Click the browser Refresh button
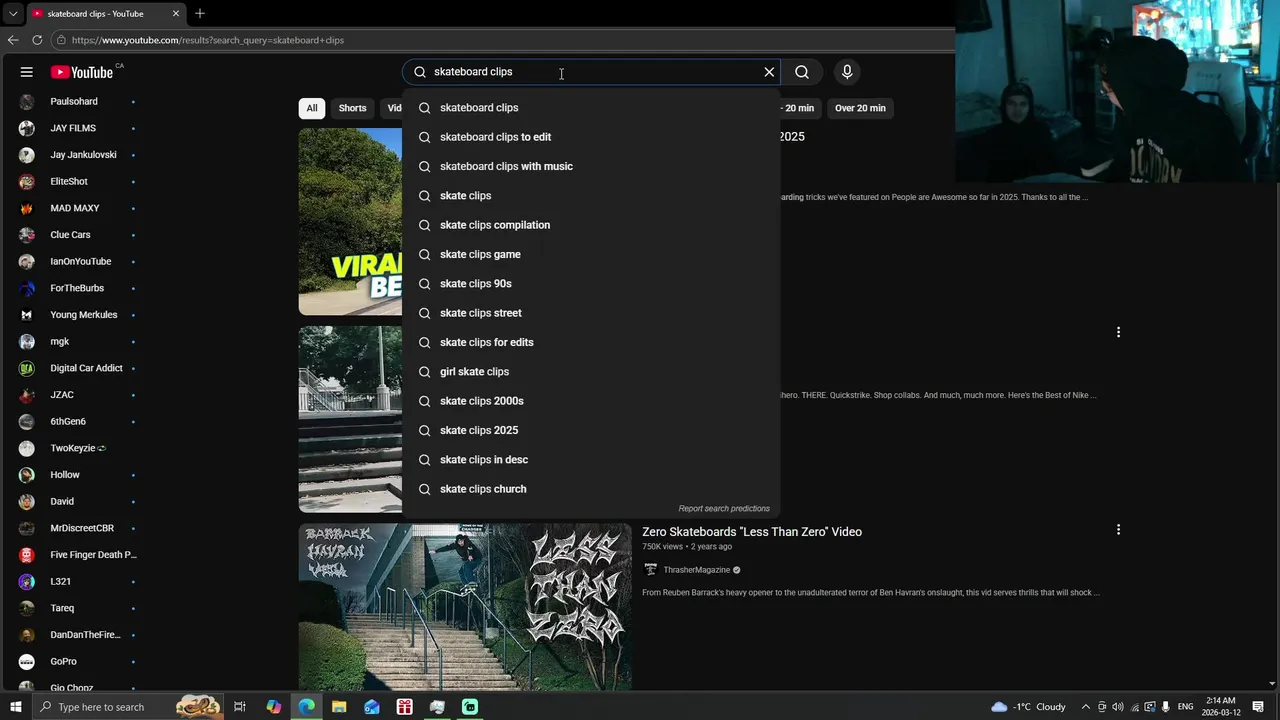The image size is (1280, 720). point(37,40)
